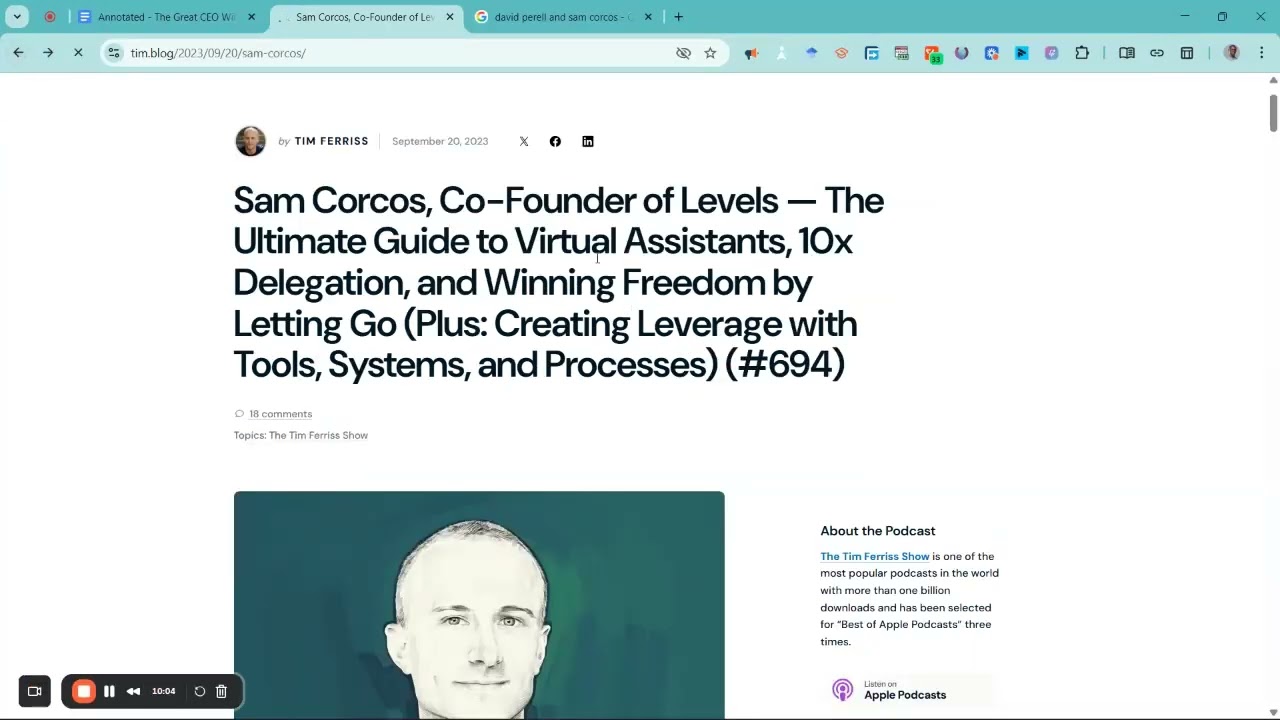Close the david perell Google search tab

[648, 17]
